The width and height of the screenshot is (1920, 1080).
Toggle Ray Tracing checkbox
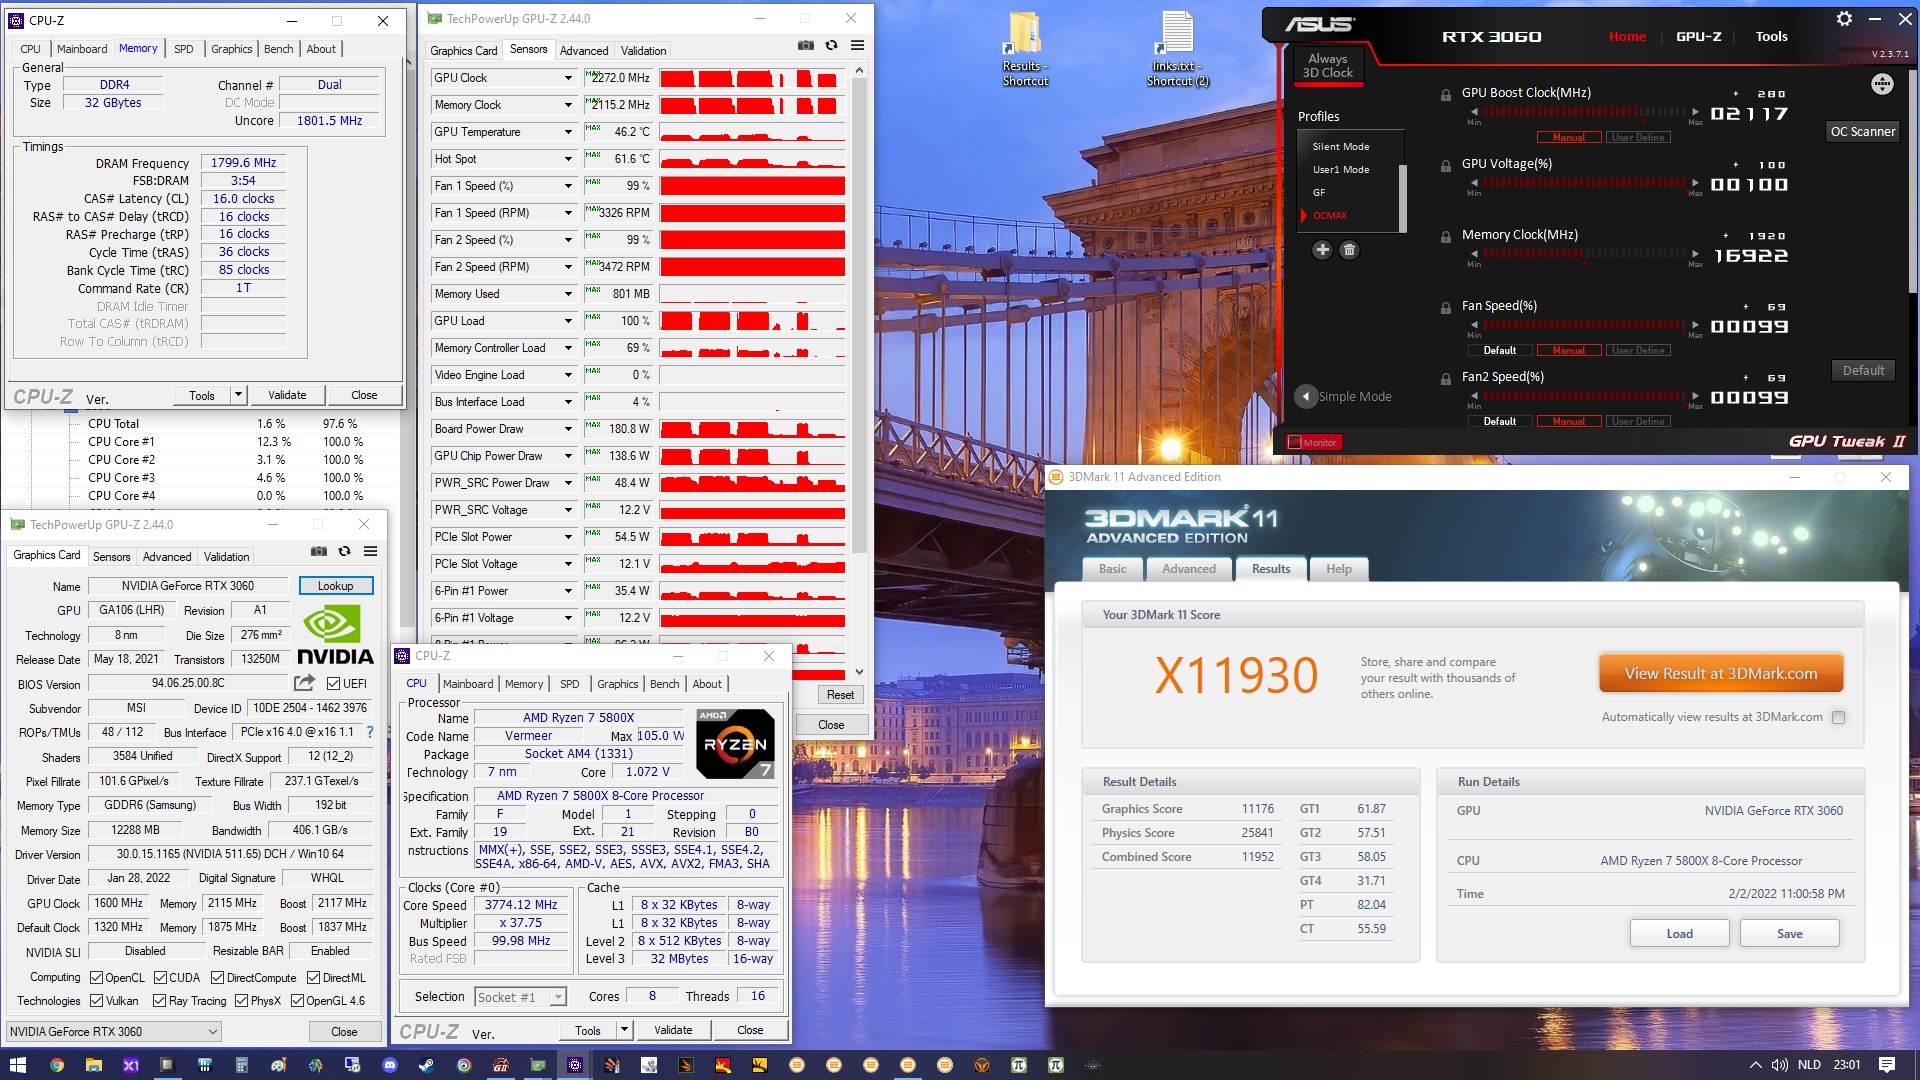click(x=159, y=1001)
